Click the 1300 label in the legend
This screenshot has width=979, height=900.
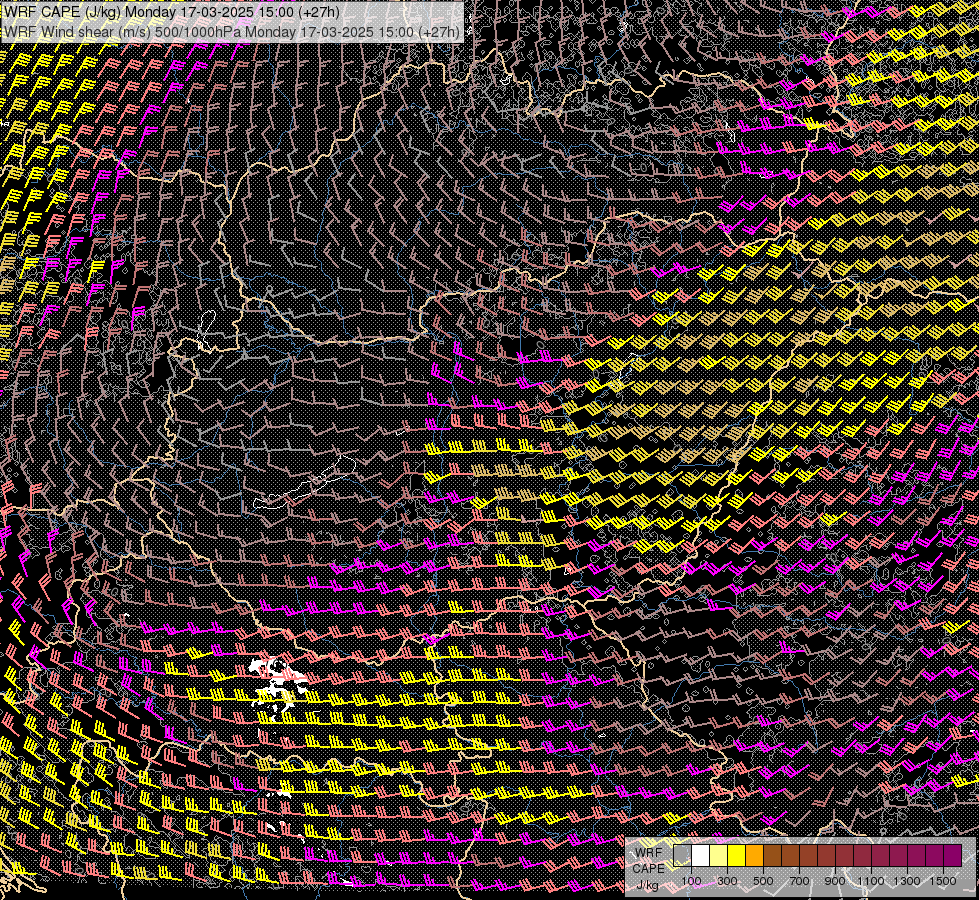coord(907,881)
